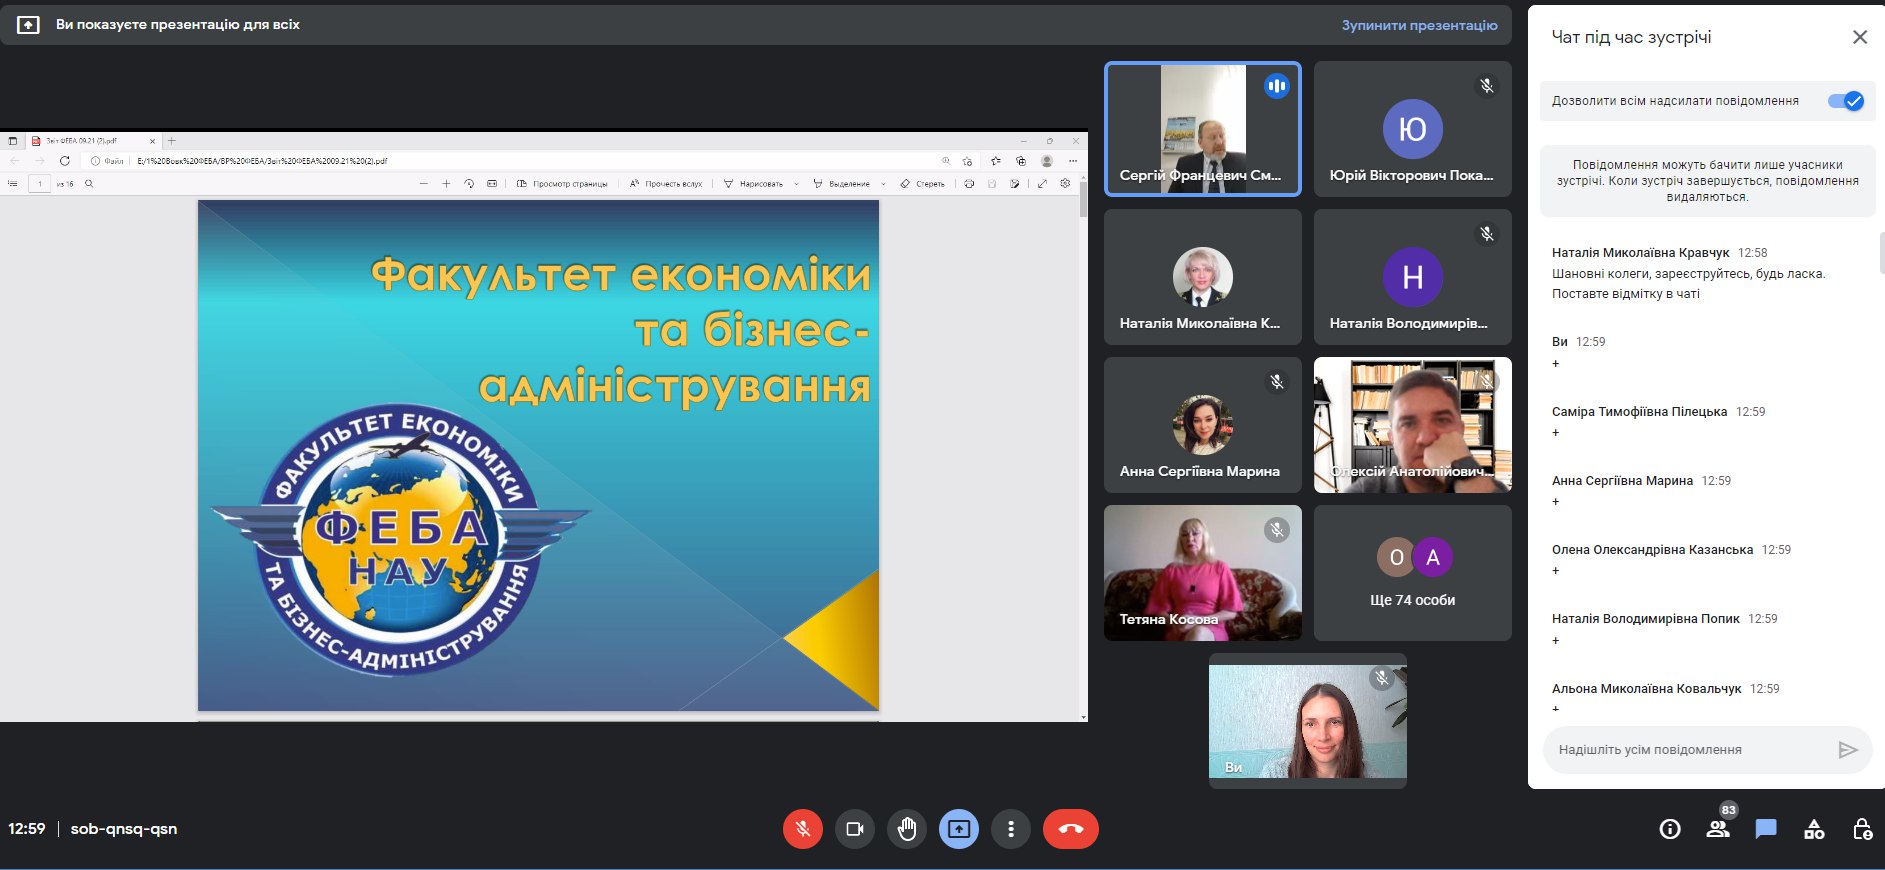Click Просмотр страницы page view button
The height and width of the screenshot is (870, 1885).
tap(562, 184)
